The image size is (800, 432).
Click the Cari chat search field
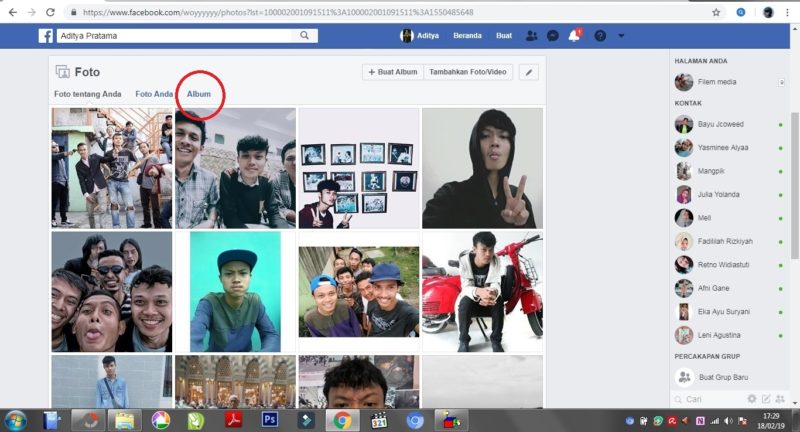tap(709, 399)
